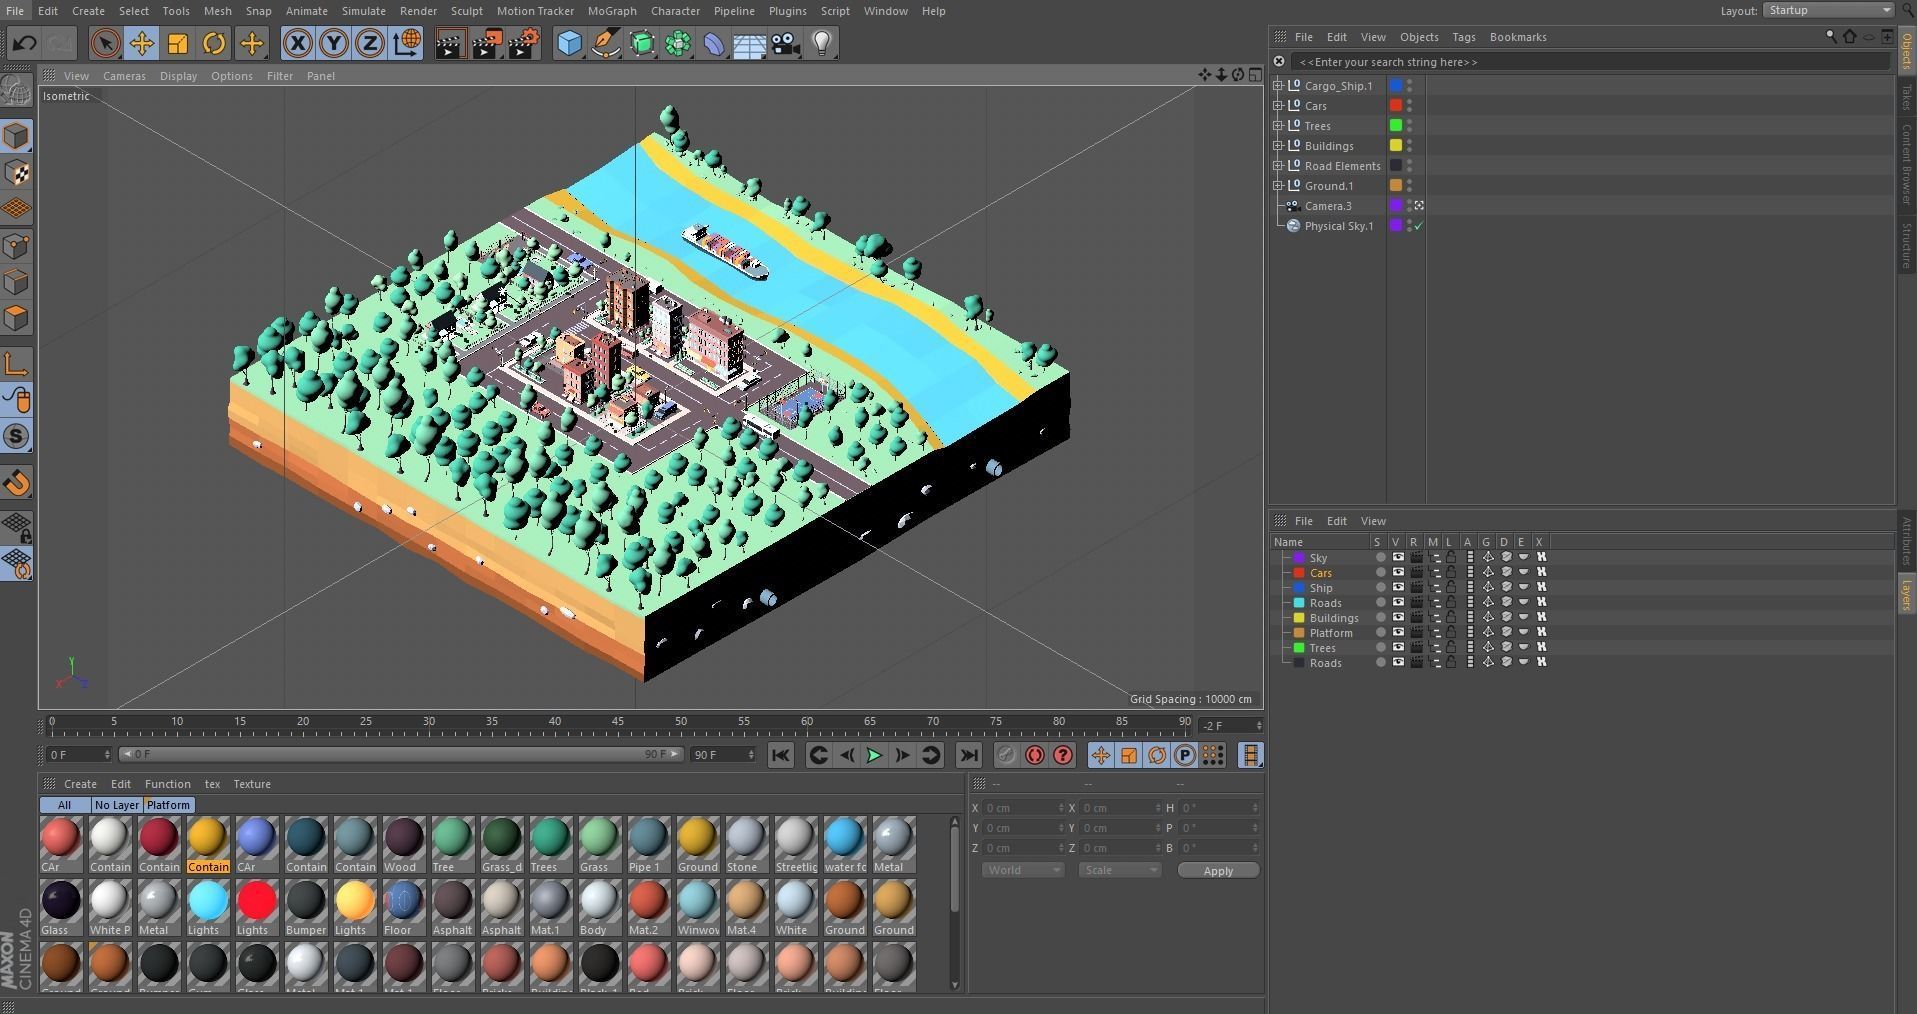This screenshot has width=1917, height=1014.
Task: Render the active view
Action: 450,43
